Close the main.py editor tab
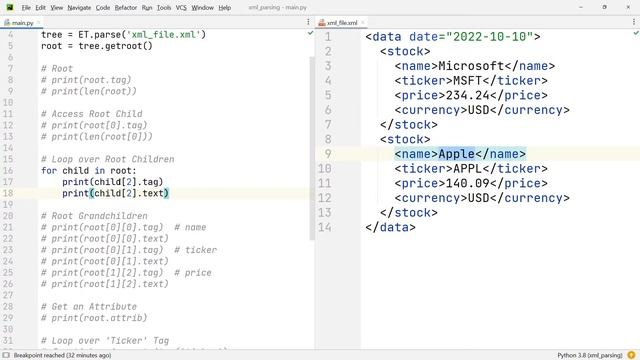Screen dimensions: 640x360 click(39, 23)
